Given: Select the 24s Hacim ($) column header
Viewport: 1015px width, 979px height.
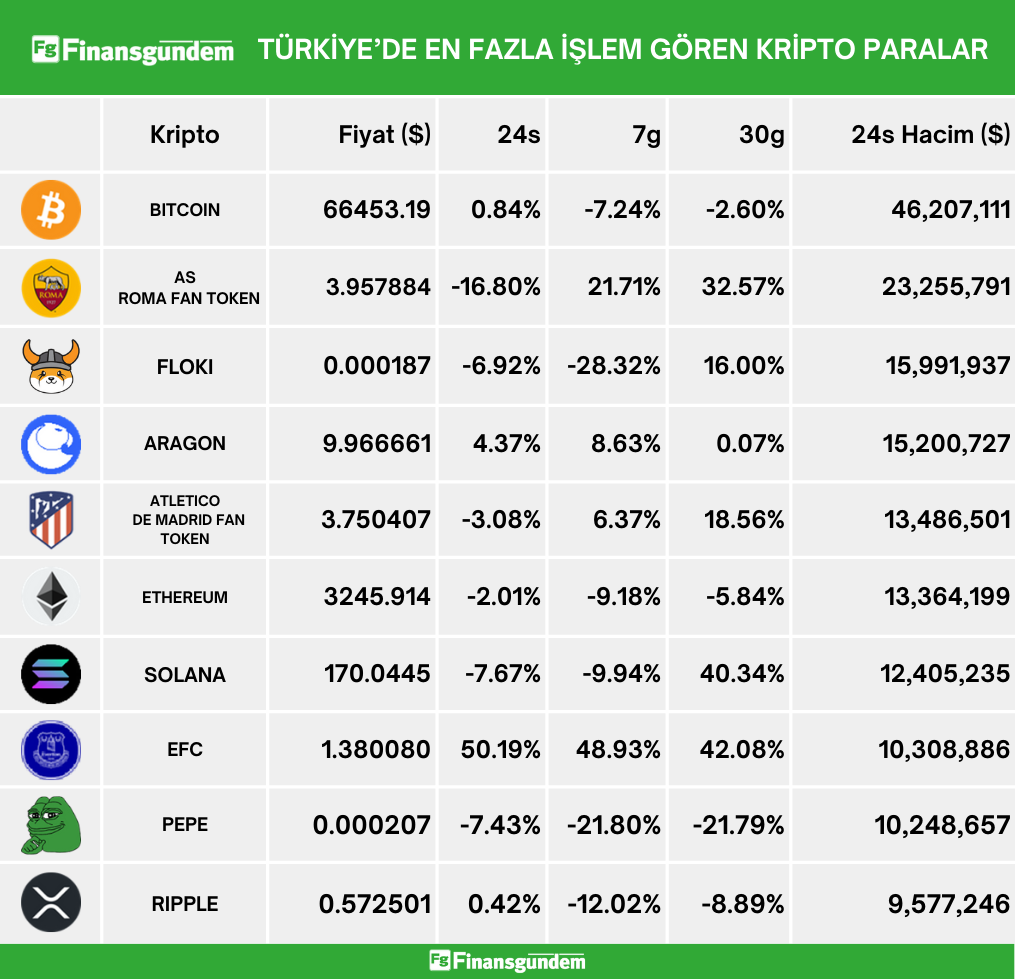Looking at the screenshot, I should pyautogui.click(x=930, y=134).
